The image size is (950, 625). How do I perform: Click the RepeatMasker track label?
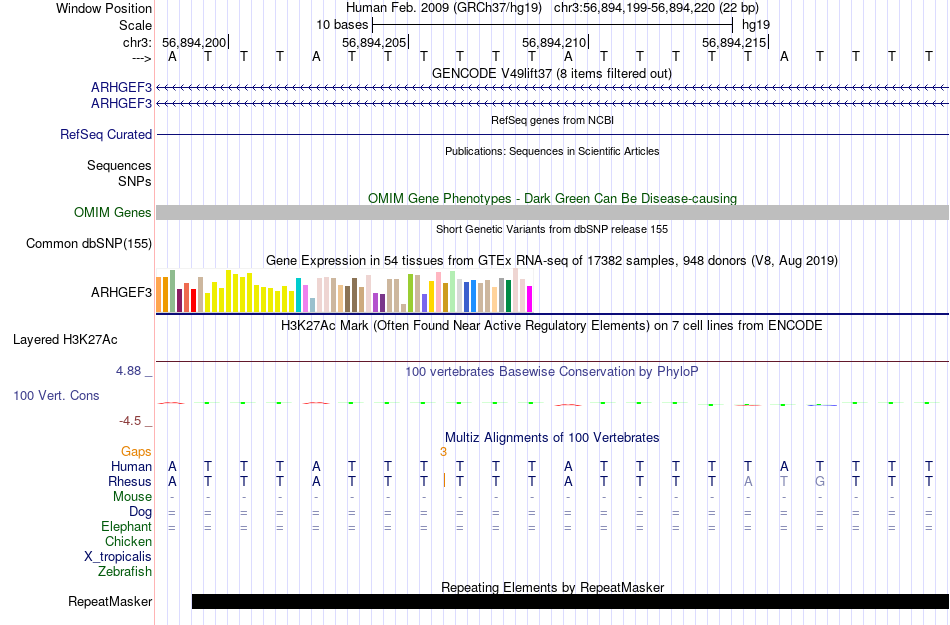point(110,601)
